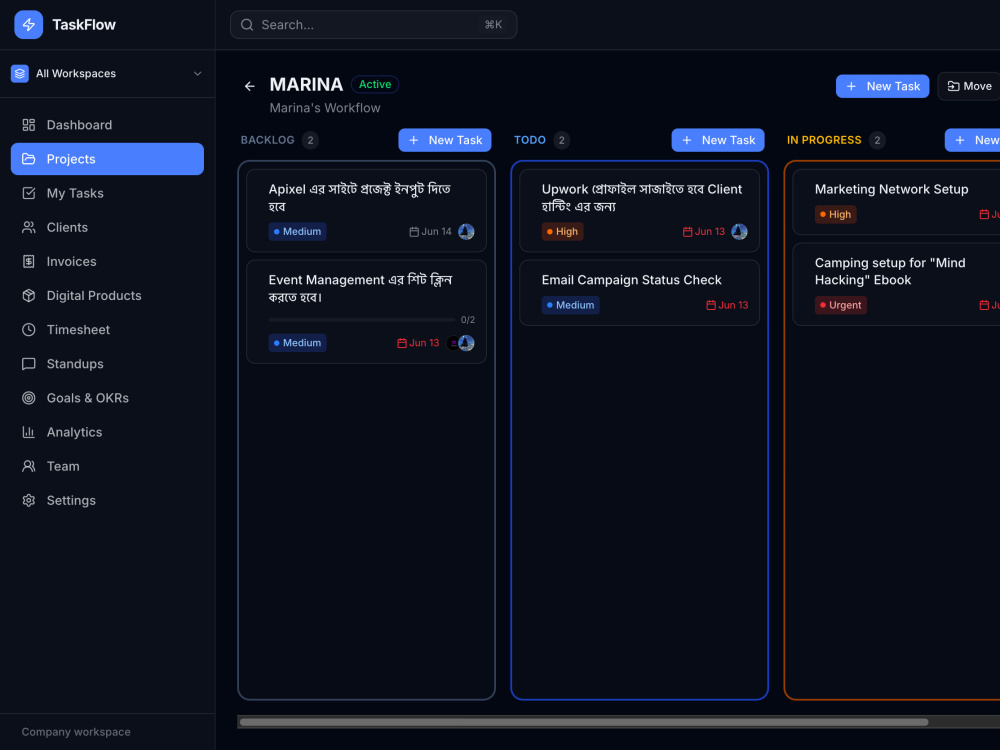Click the Jun 14 calendar icon on Apixel task
1000x750 pixels.
[x=414, y=232]
